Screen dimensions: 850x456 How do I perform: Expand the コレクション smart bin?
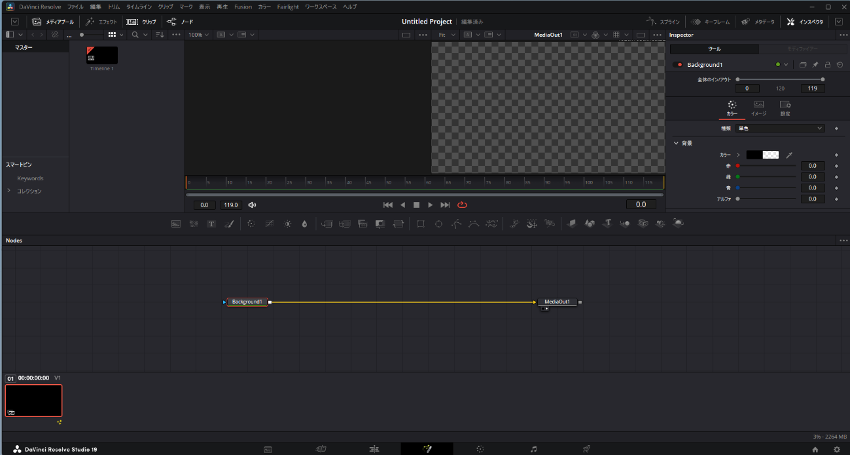click(9, 190)
